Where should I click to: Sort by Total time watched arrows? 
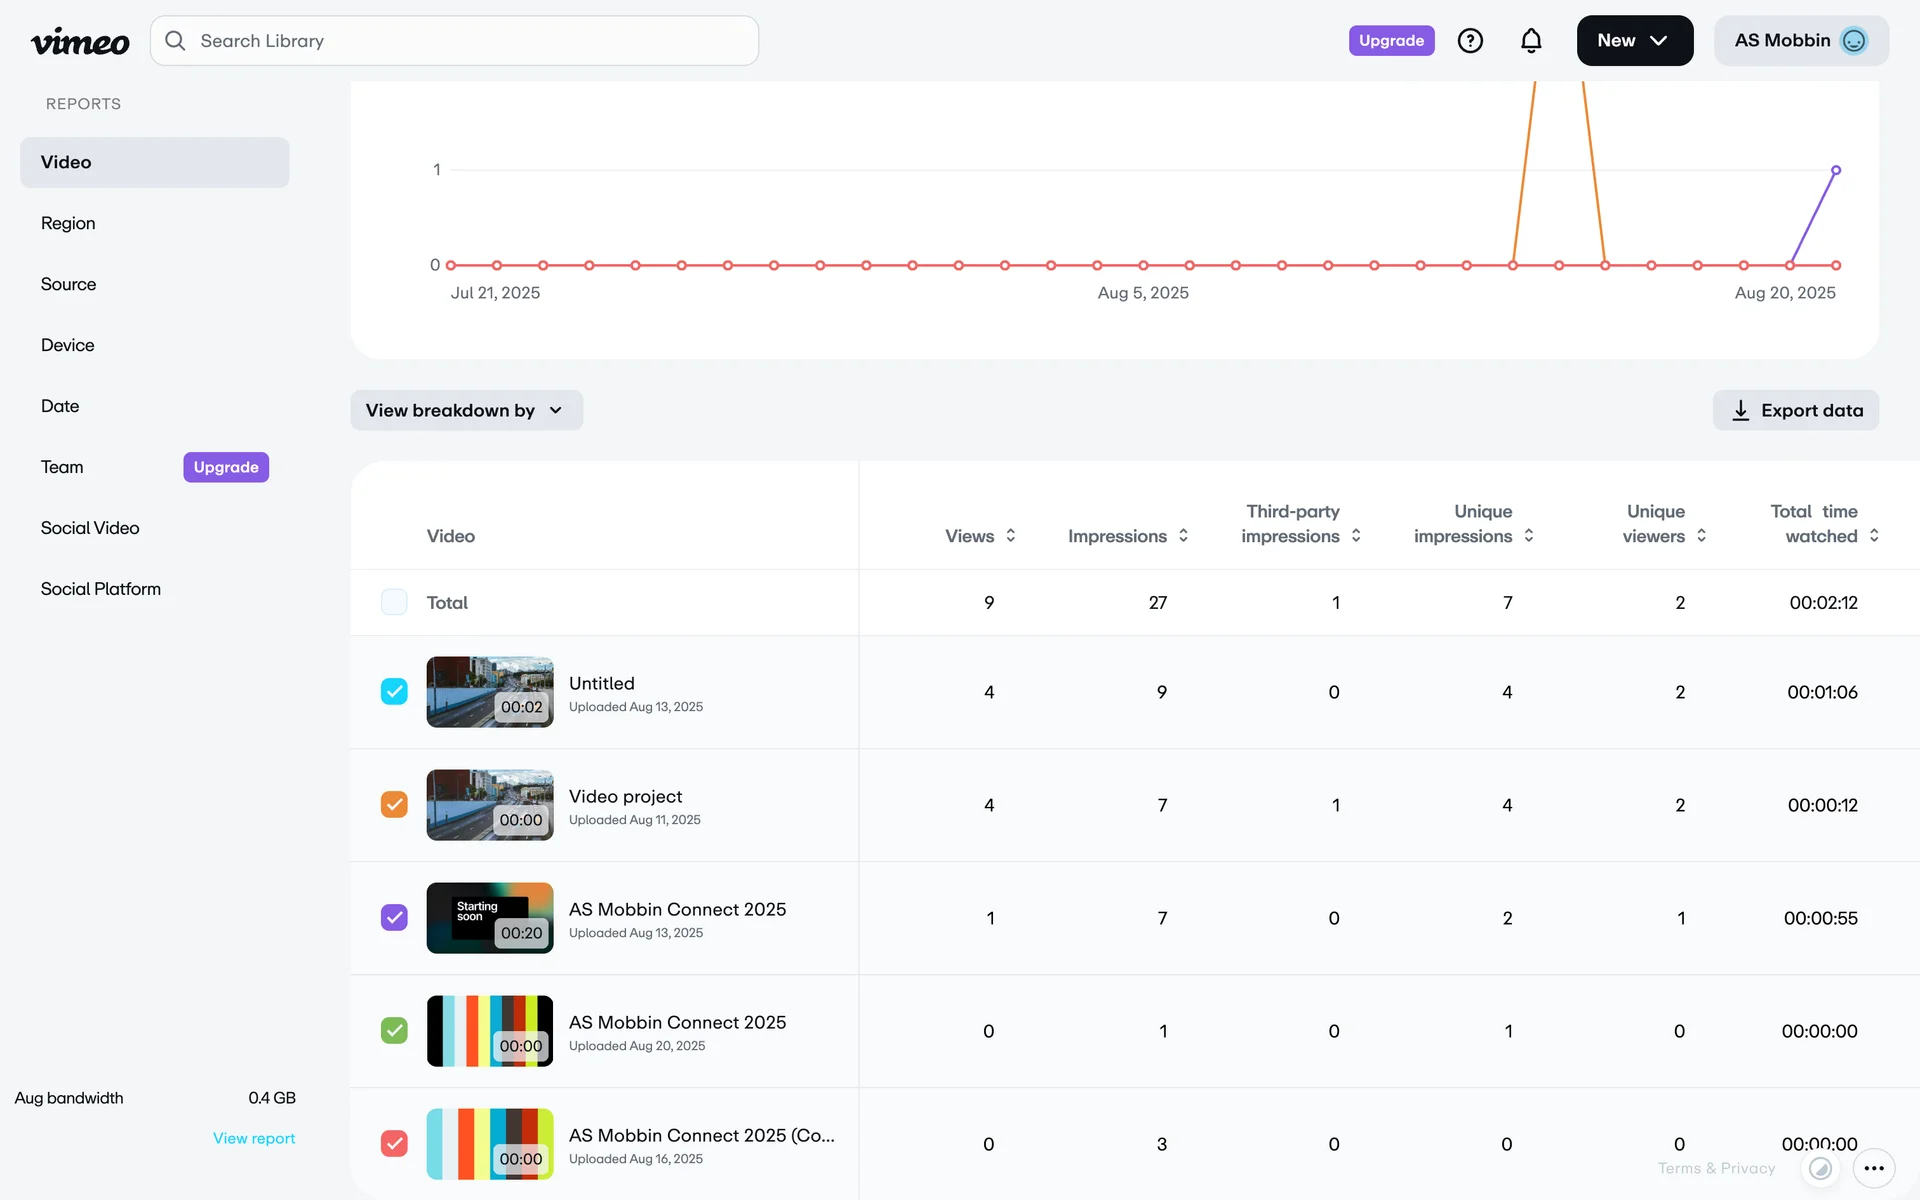tap(1874, 536)
